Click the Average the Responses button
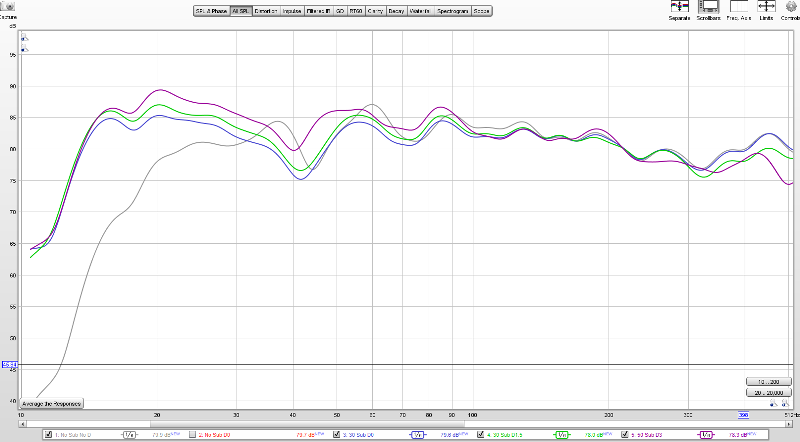 click(48, 404)
